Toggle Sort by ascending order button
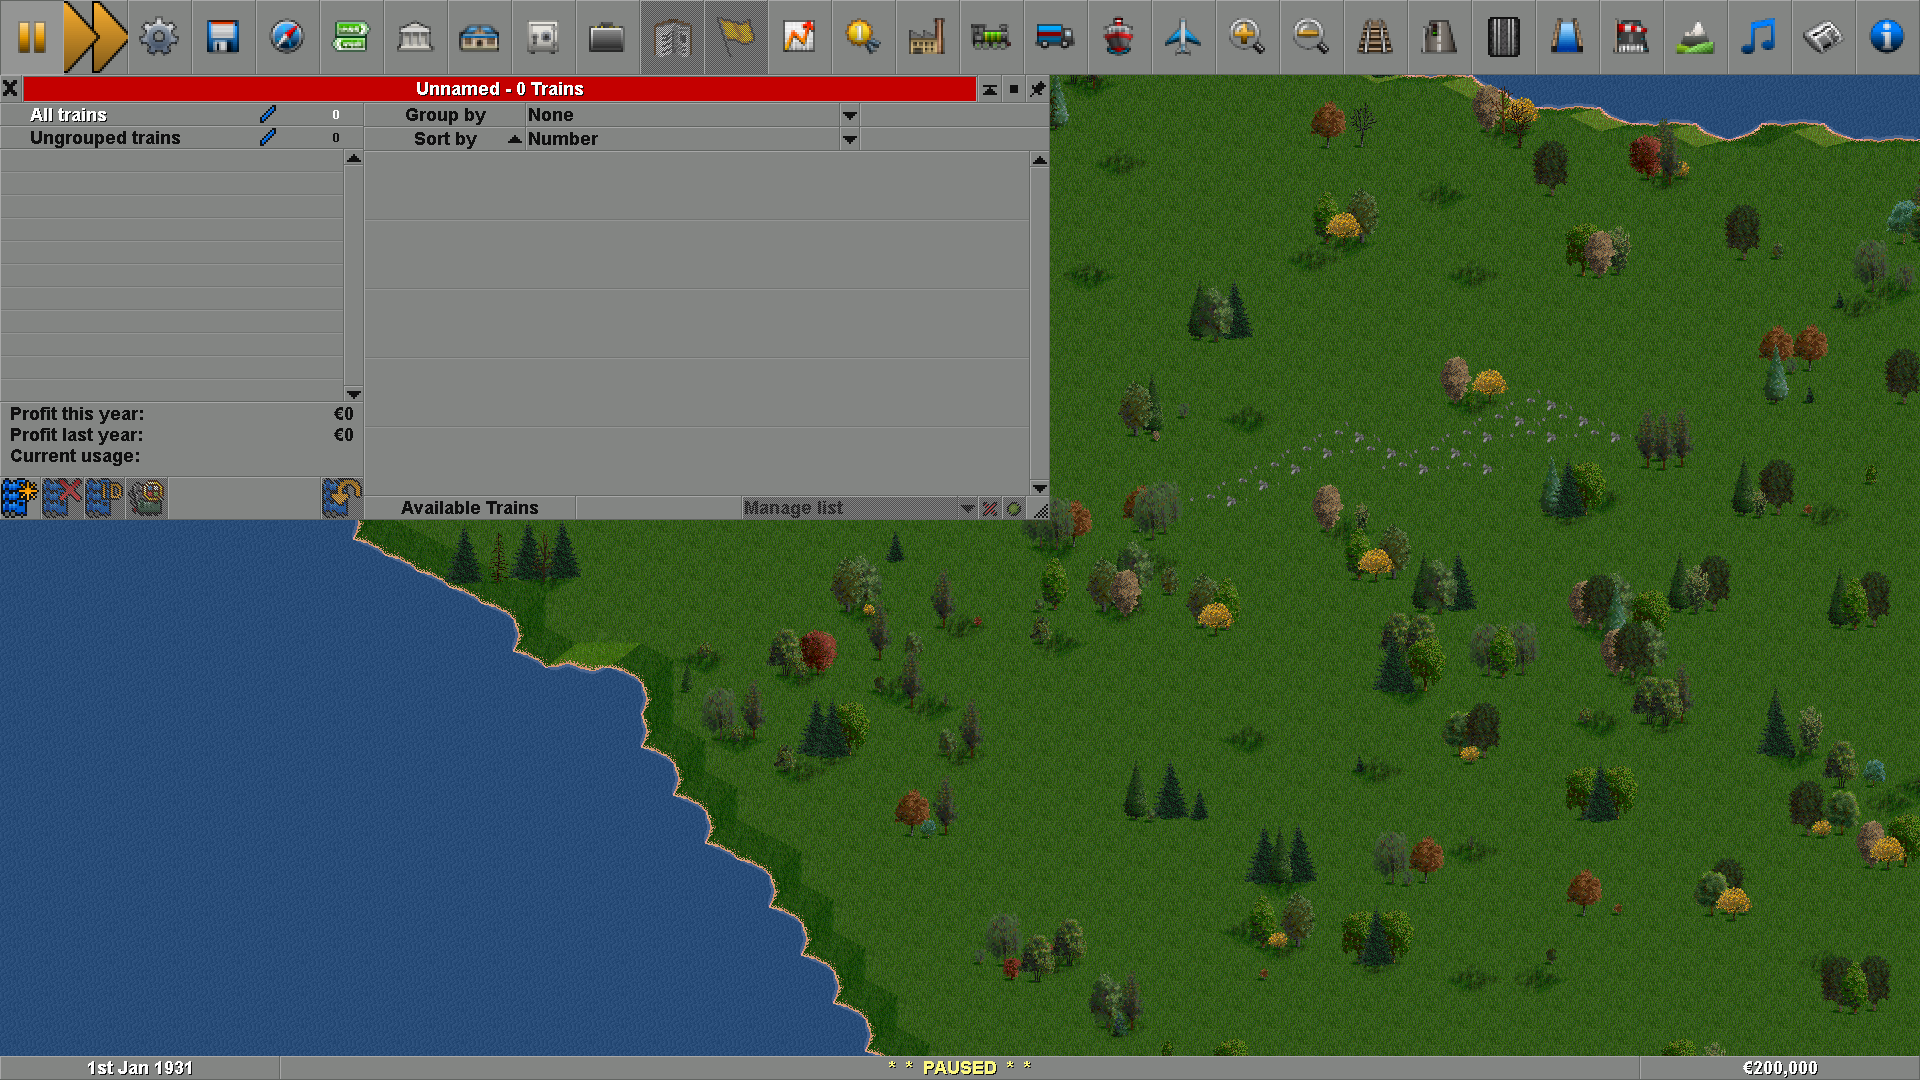 tap(445, 139)
